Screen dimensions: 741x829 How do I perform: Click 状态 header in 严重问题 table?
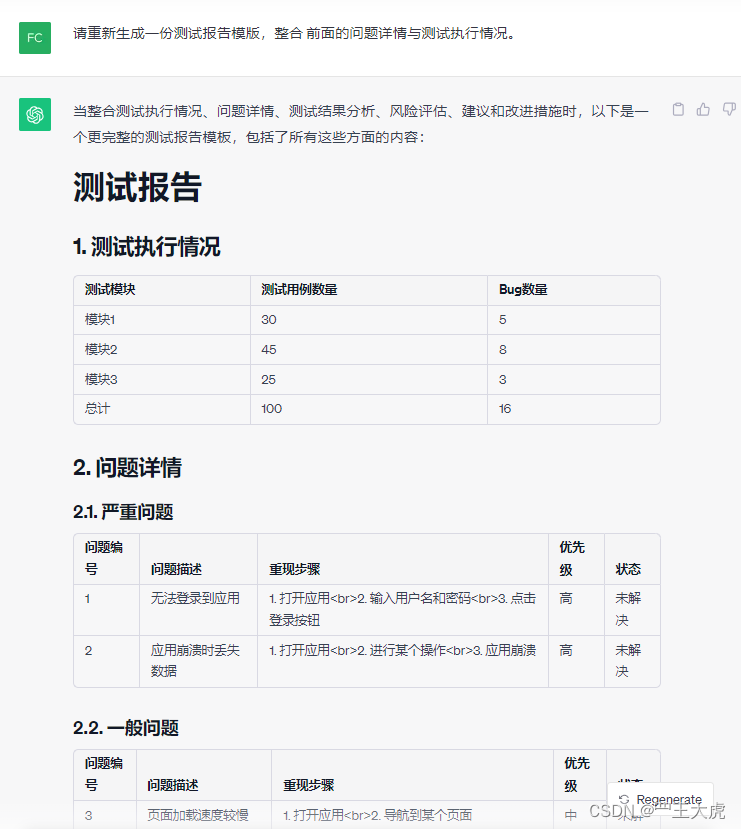point(628,569)
